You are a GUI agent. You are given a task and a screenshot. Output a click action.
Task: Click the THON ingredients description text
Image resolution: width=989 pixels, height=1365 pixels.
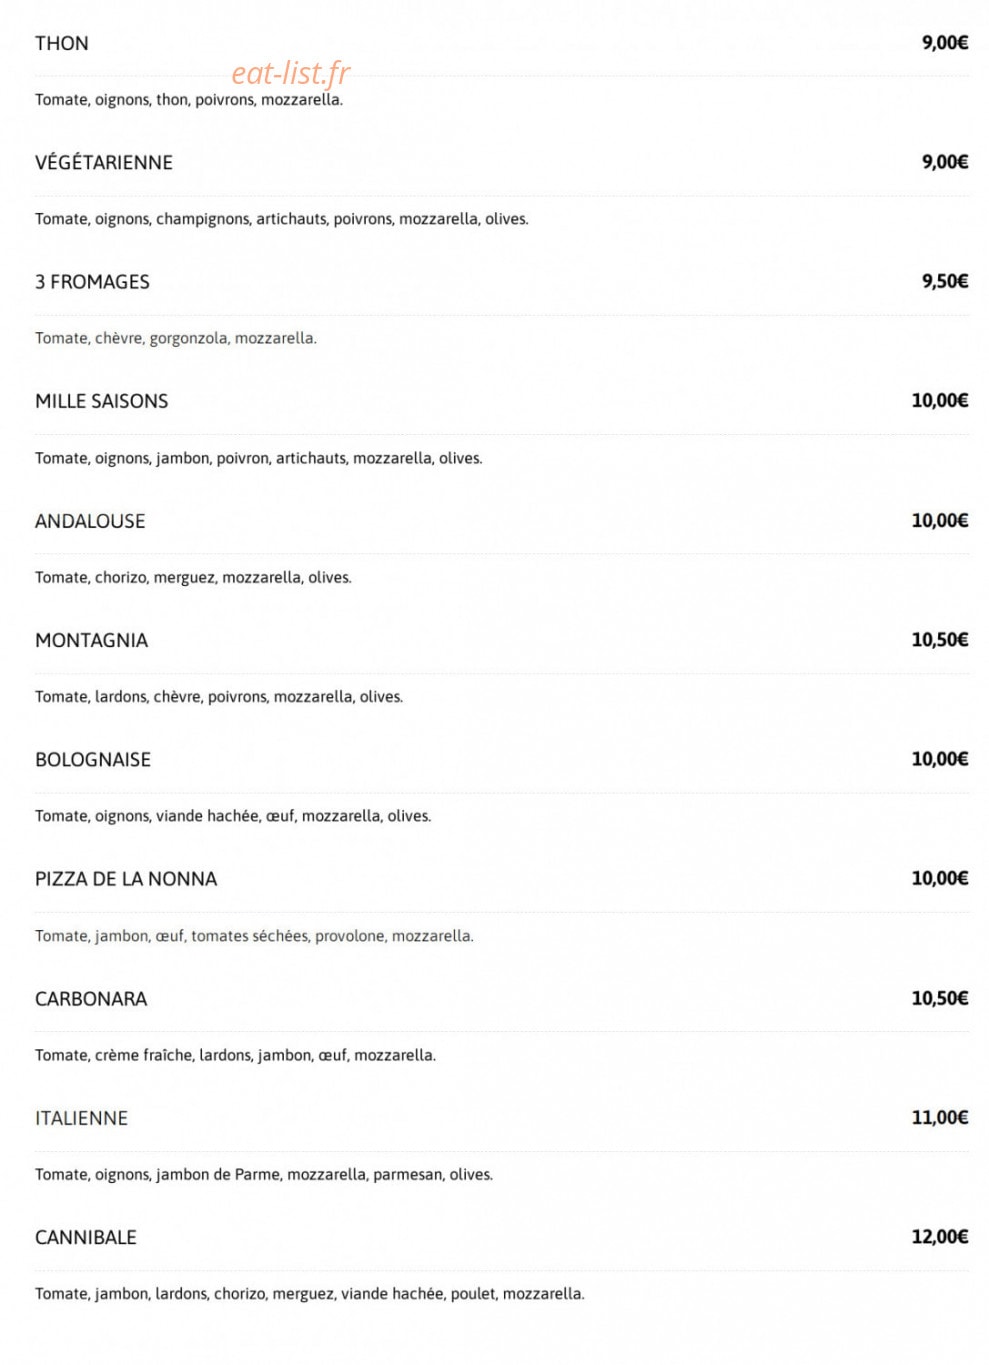(x=189, y=100)
